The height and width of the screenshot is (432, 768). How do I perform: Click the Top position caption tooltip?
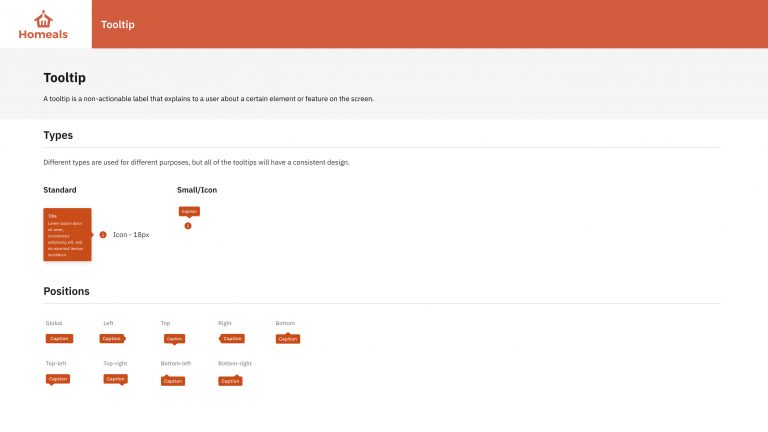[x=174, y=339]
